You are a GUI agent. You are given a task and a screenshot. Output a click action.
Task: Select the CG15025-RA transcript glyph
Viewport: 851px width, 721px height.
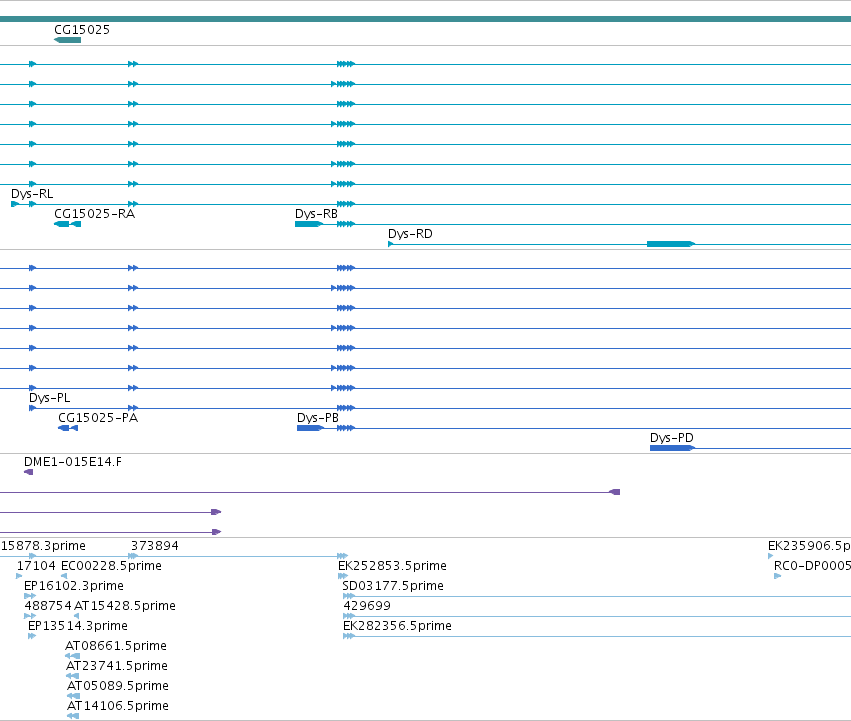point(67,224)
